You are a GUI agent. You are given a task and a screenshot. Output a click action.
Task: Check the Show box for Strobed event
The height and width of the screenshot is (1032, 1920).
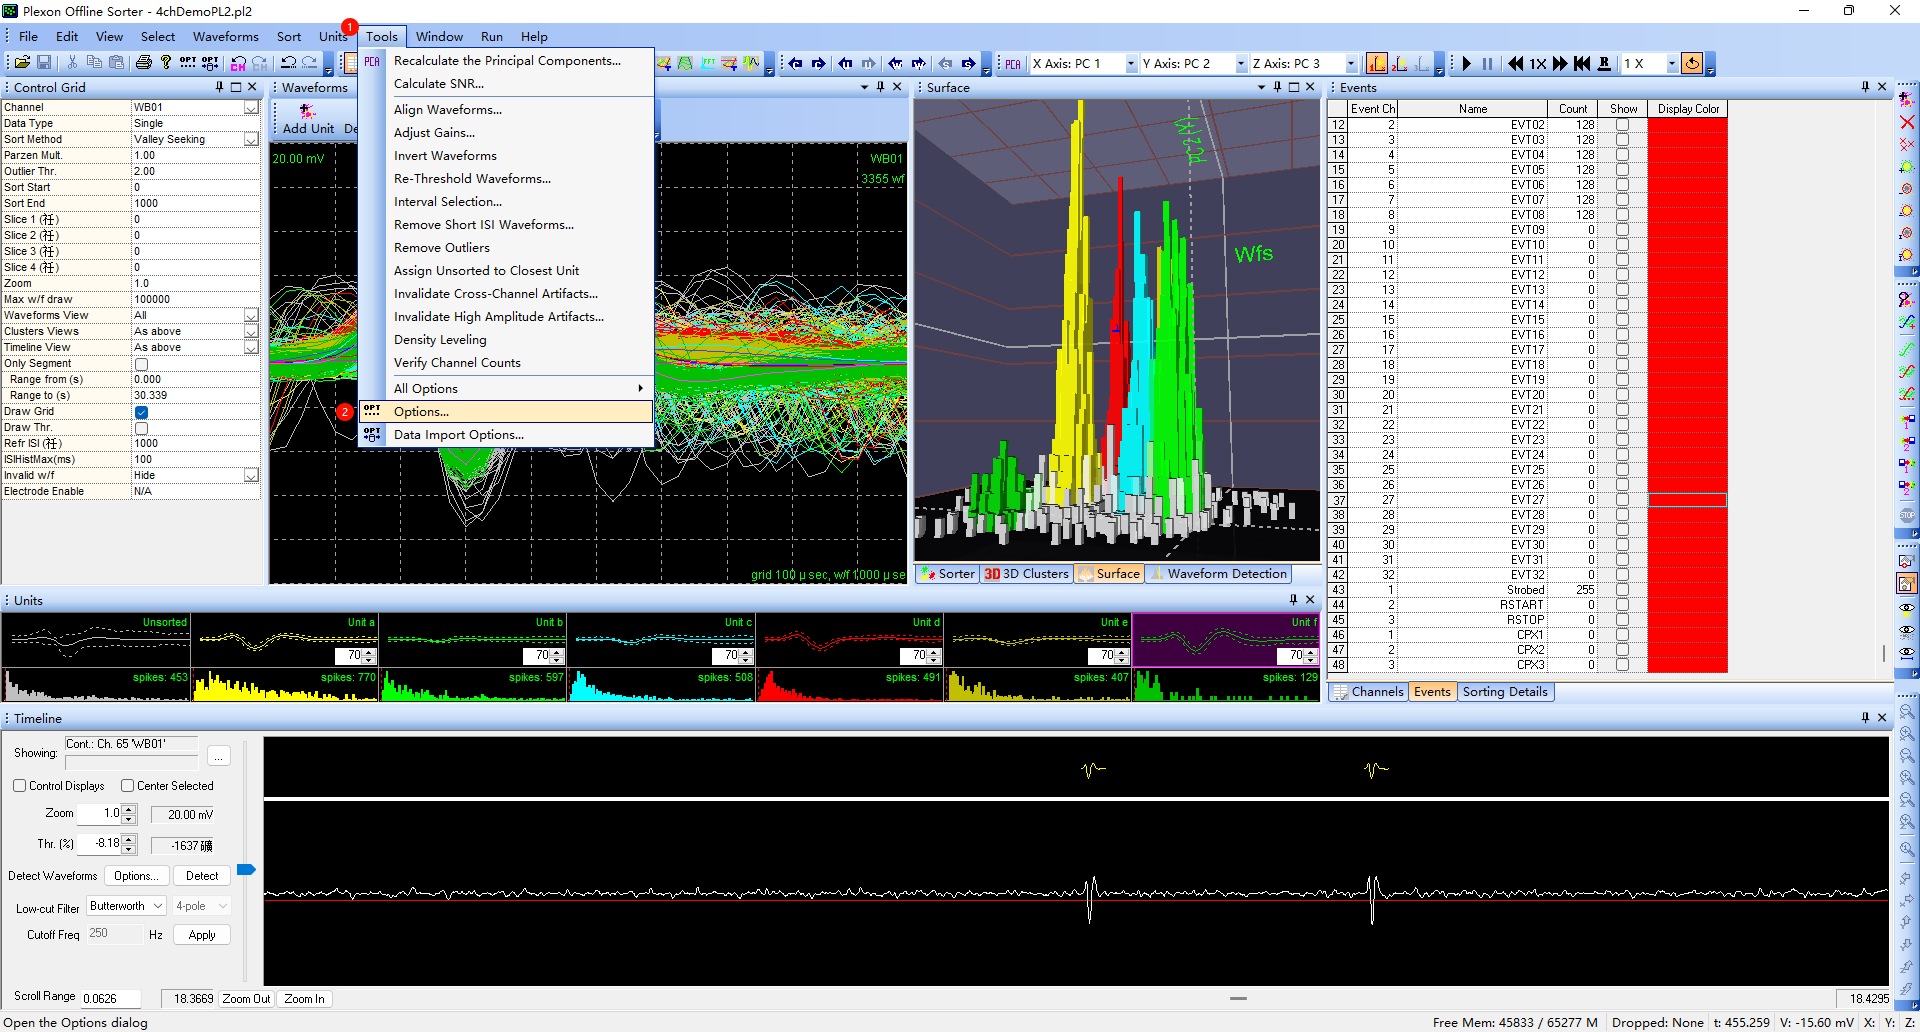1622,590
